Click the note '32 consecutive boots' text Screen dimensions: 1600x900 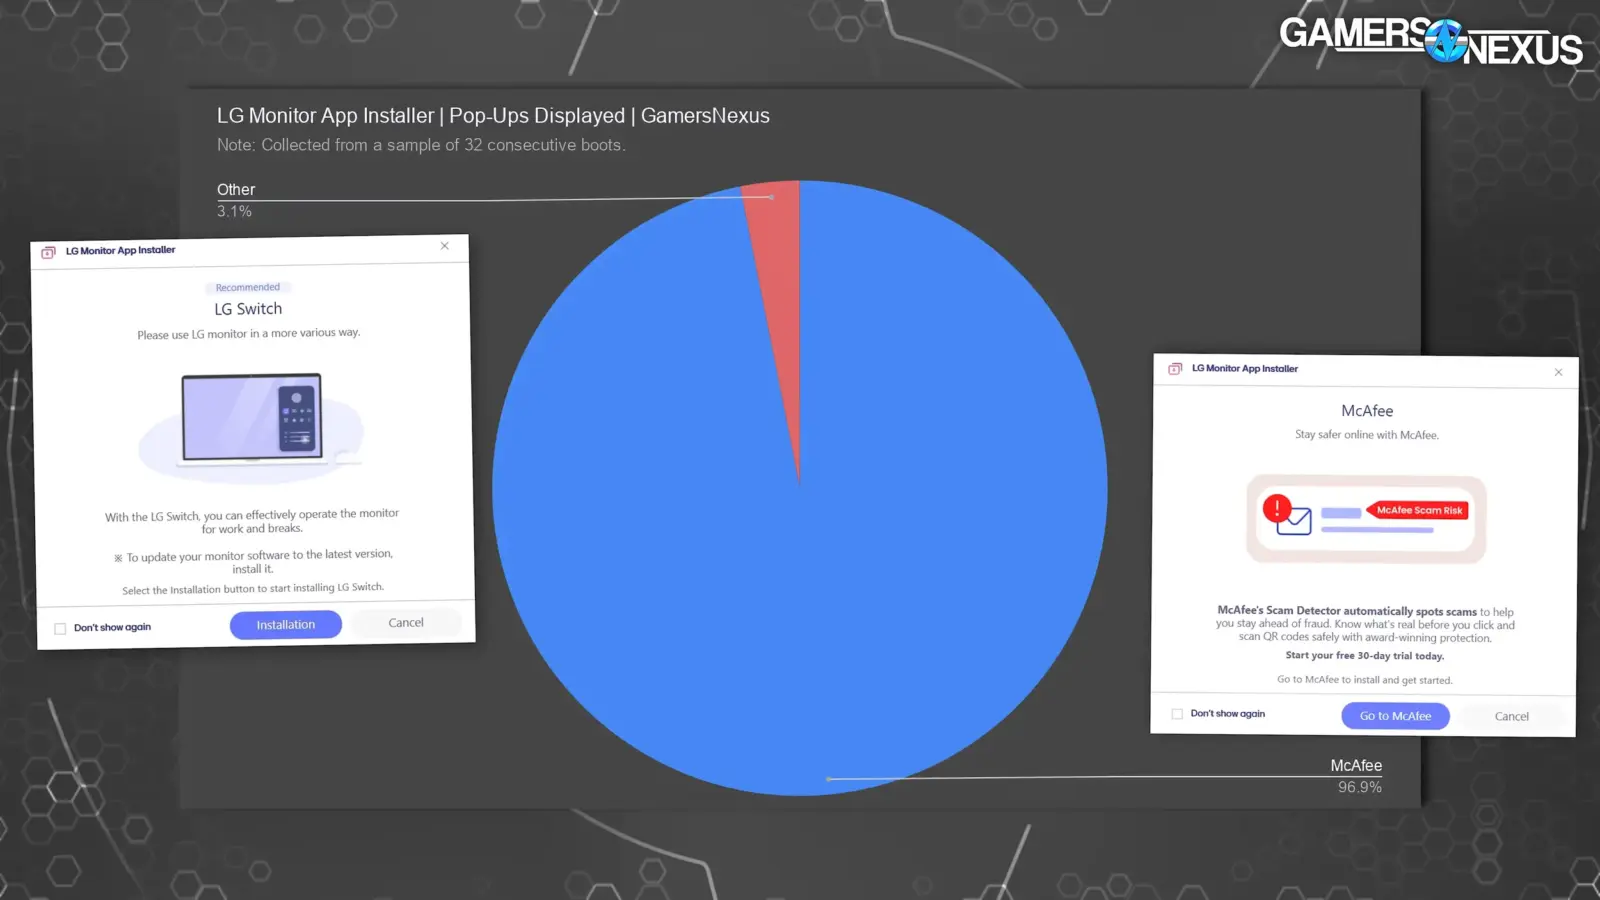pos(544,145)
